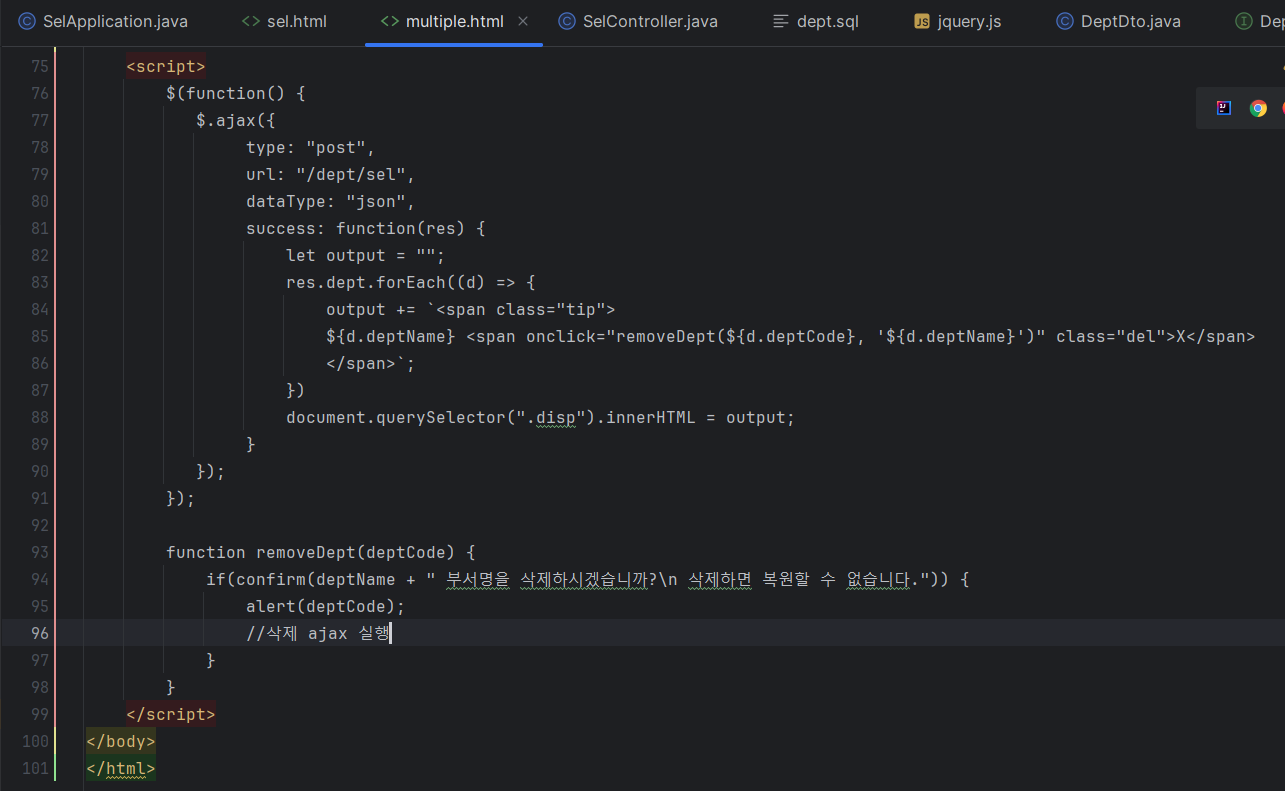Screen dimensions: 1285x791
Task: Click line number 96 in gutter
Action: [x=39, y=633]
